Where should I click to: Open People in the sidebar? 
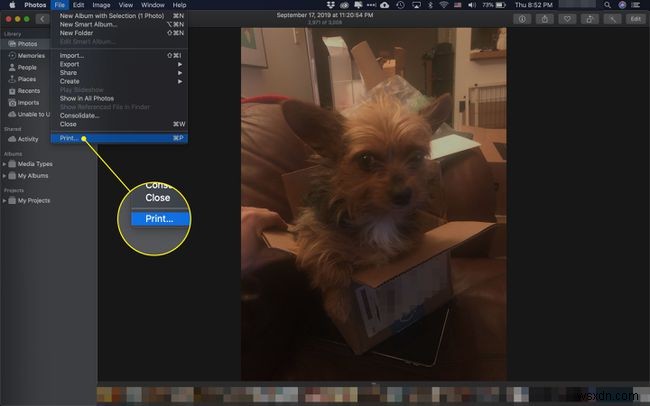[25, 67]
